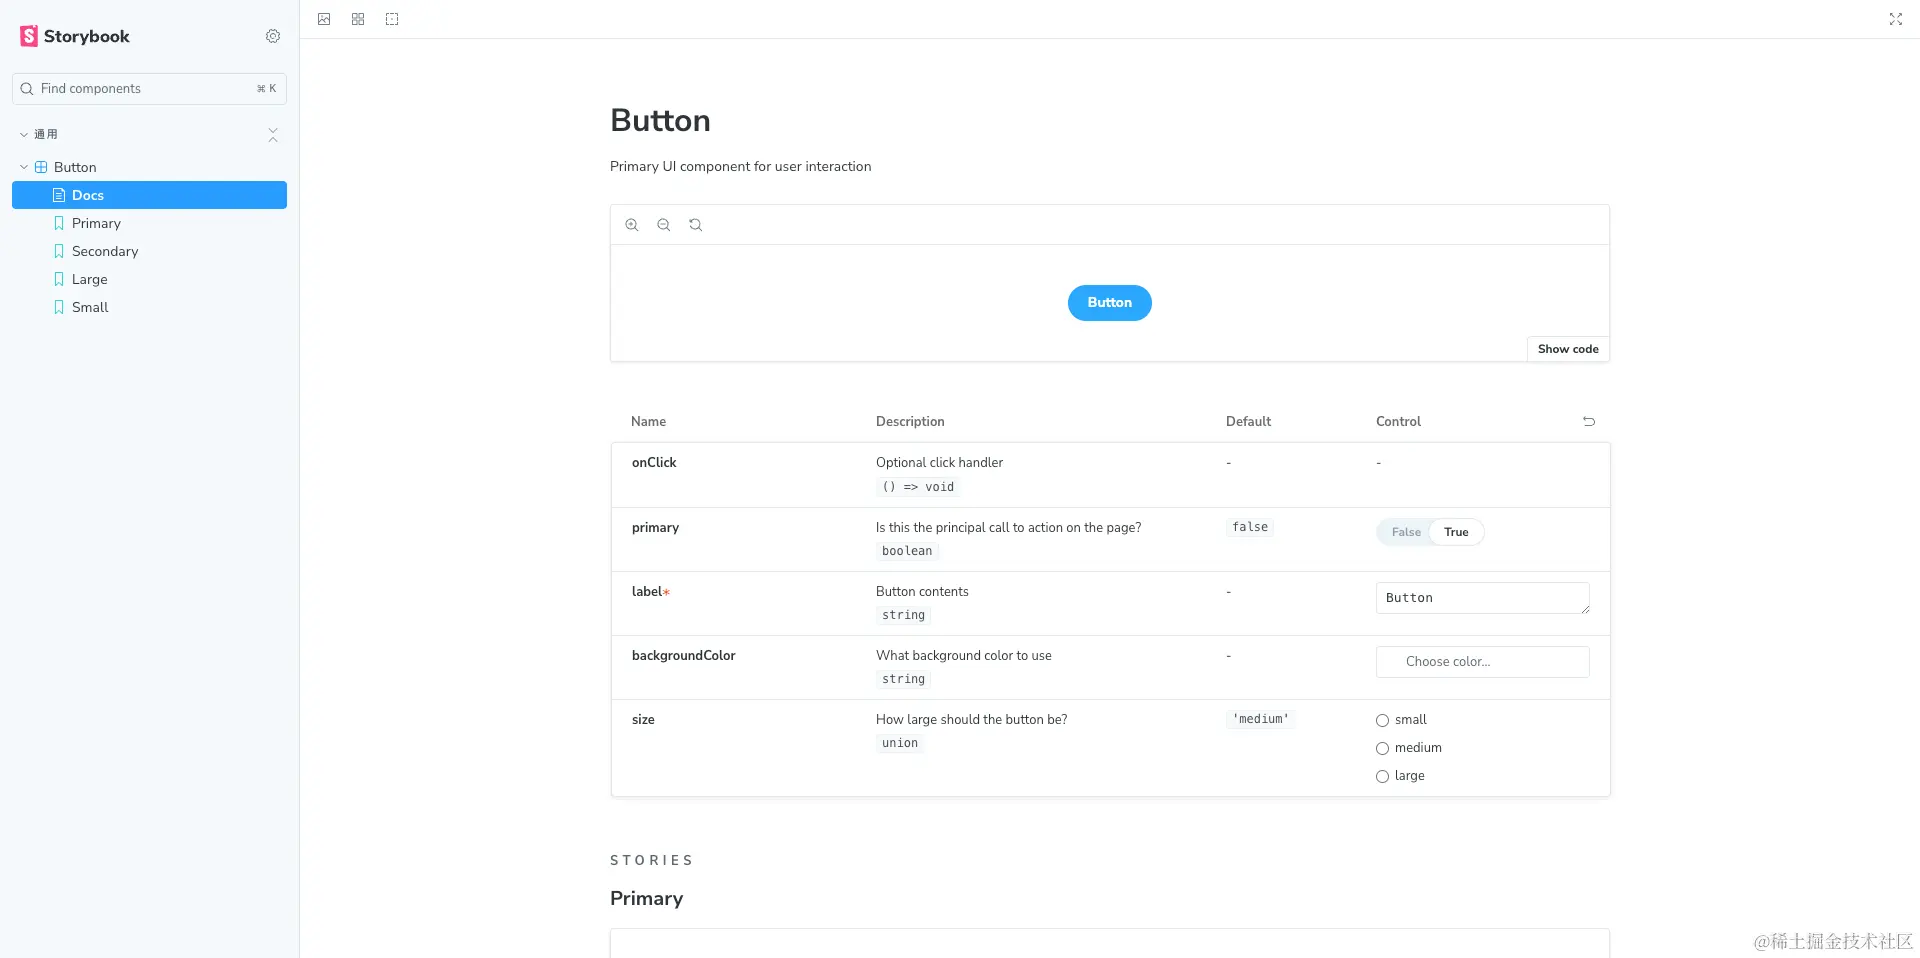1920x958 pixels.
Task: Click the 'medium' default value for size
Action: pyautogui.click(x=1261, y=719)
